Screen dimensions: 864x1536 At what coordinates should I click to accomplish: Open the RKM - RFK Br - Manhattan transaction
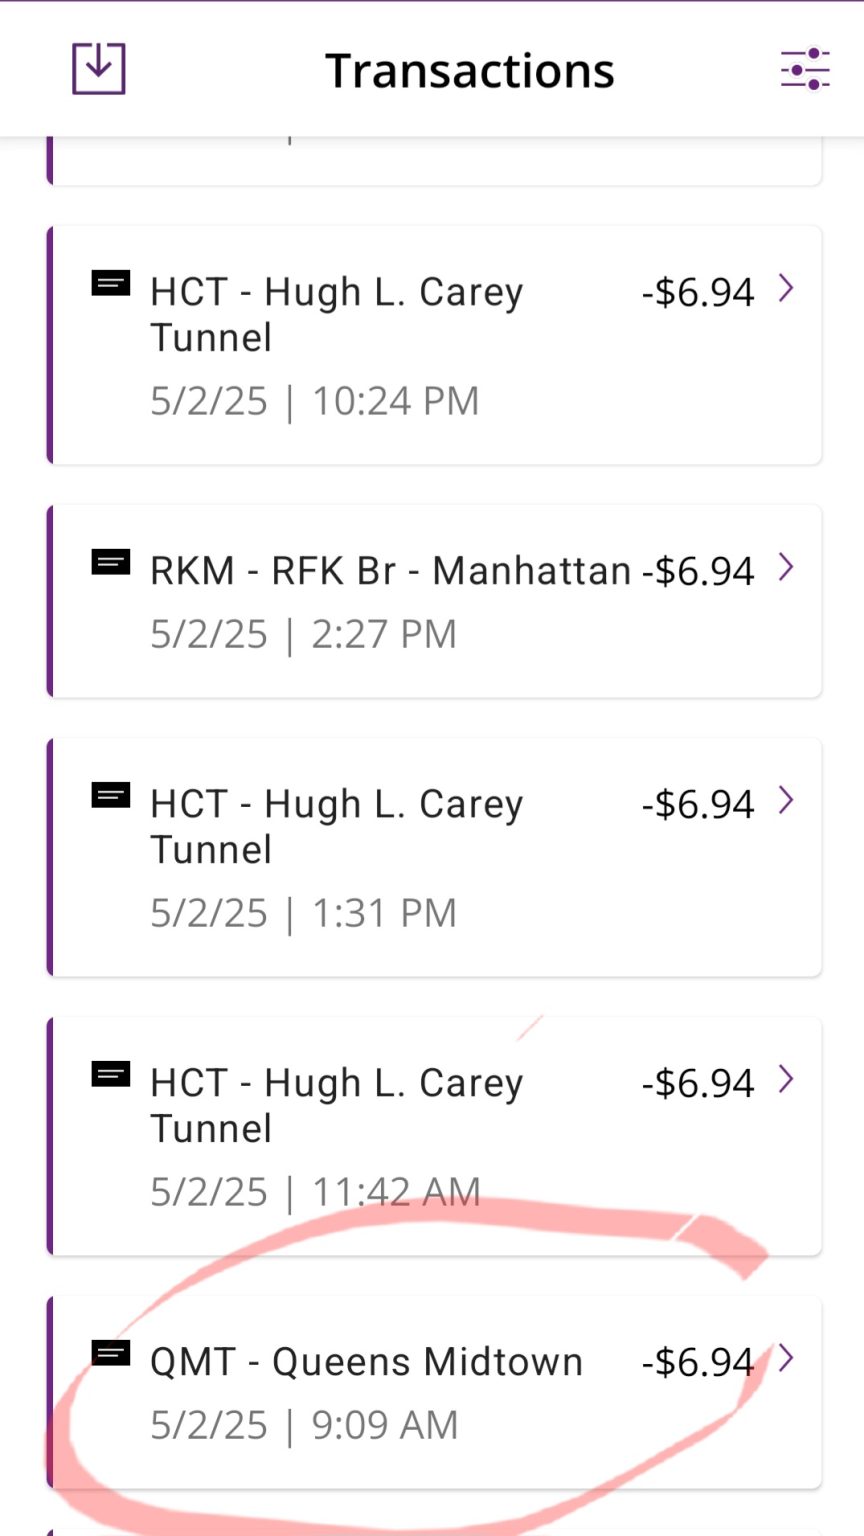pyautogui.click(x=435, y=601)
